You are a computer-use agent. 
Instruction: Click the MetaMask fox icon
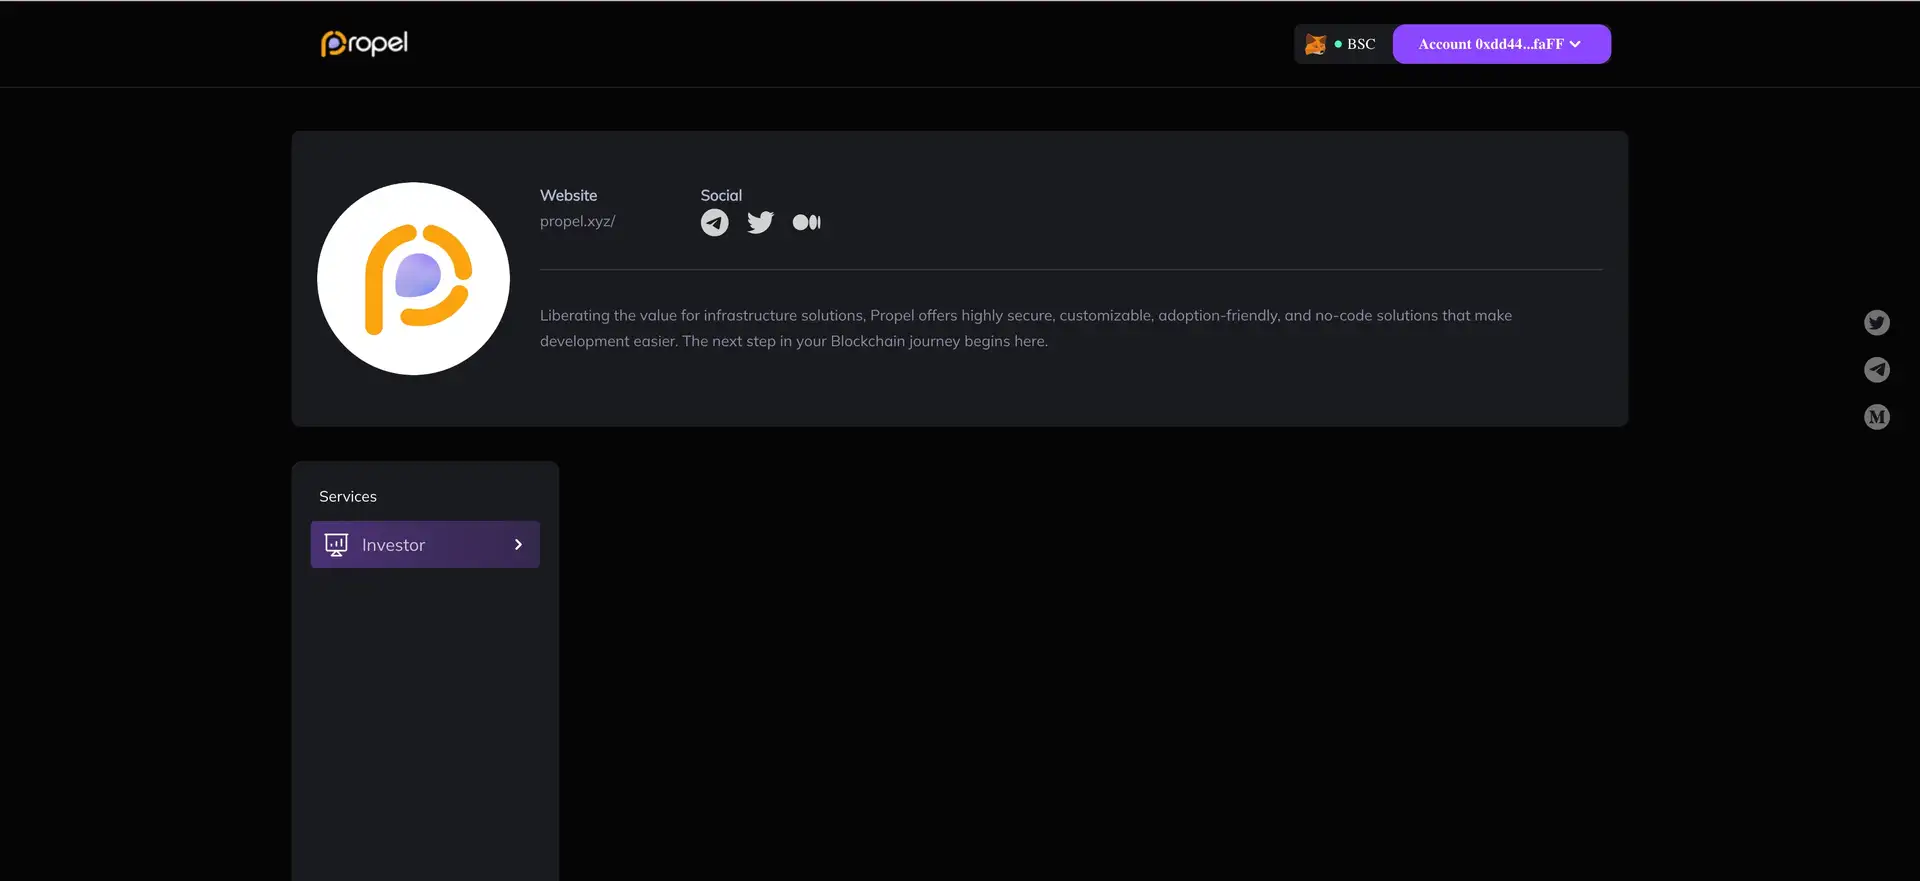point(1315,44)
